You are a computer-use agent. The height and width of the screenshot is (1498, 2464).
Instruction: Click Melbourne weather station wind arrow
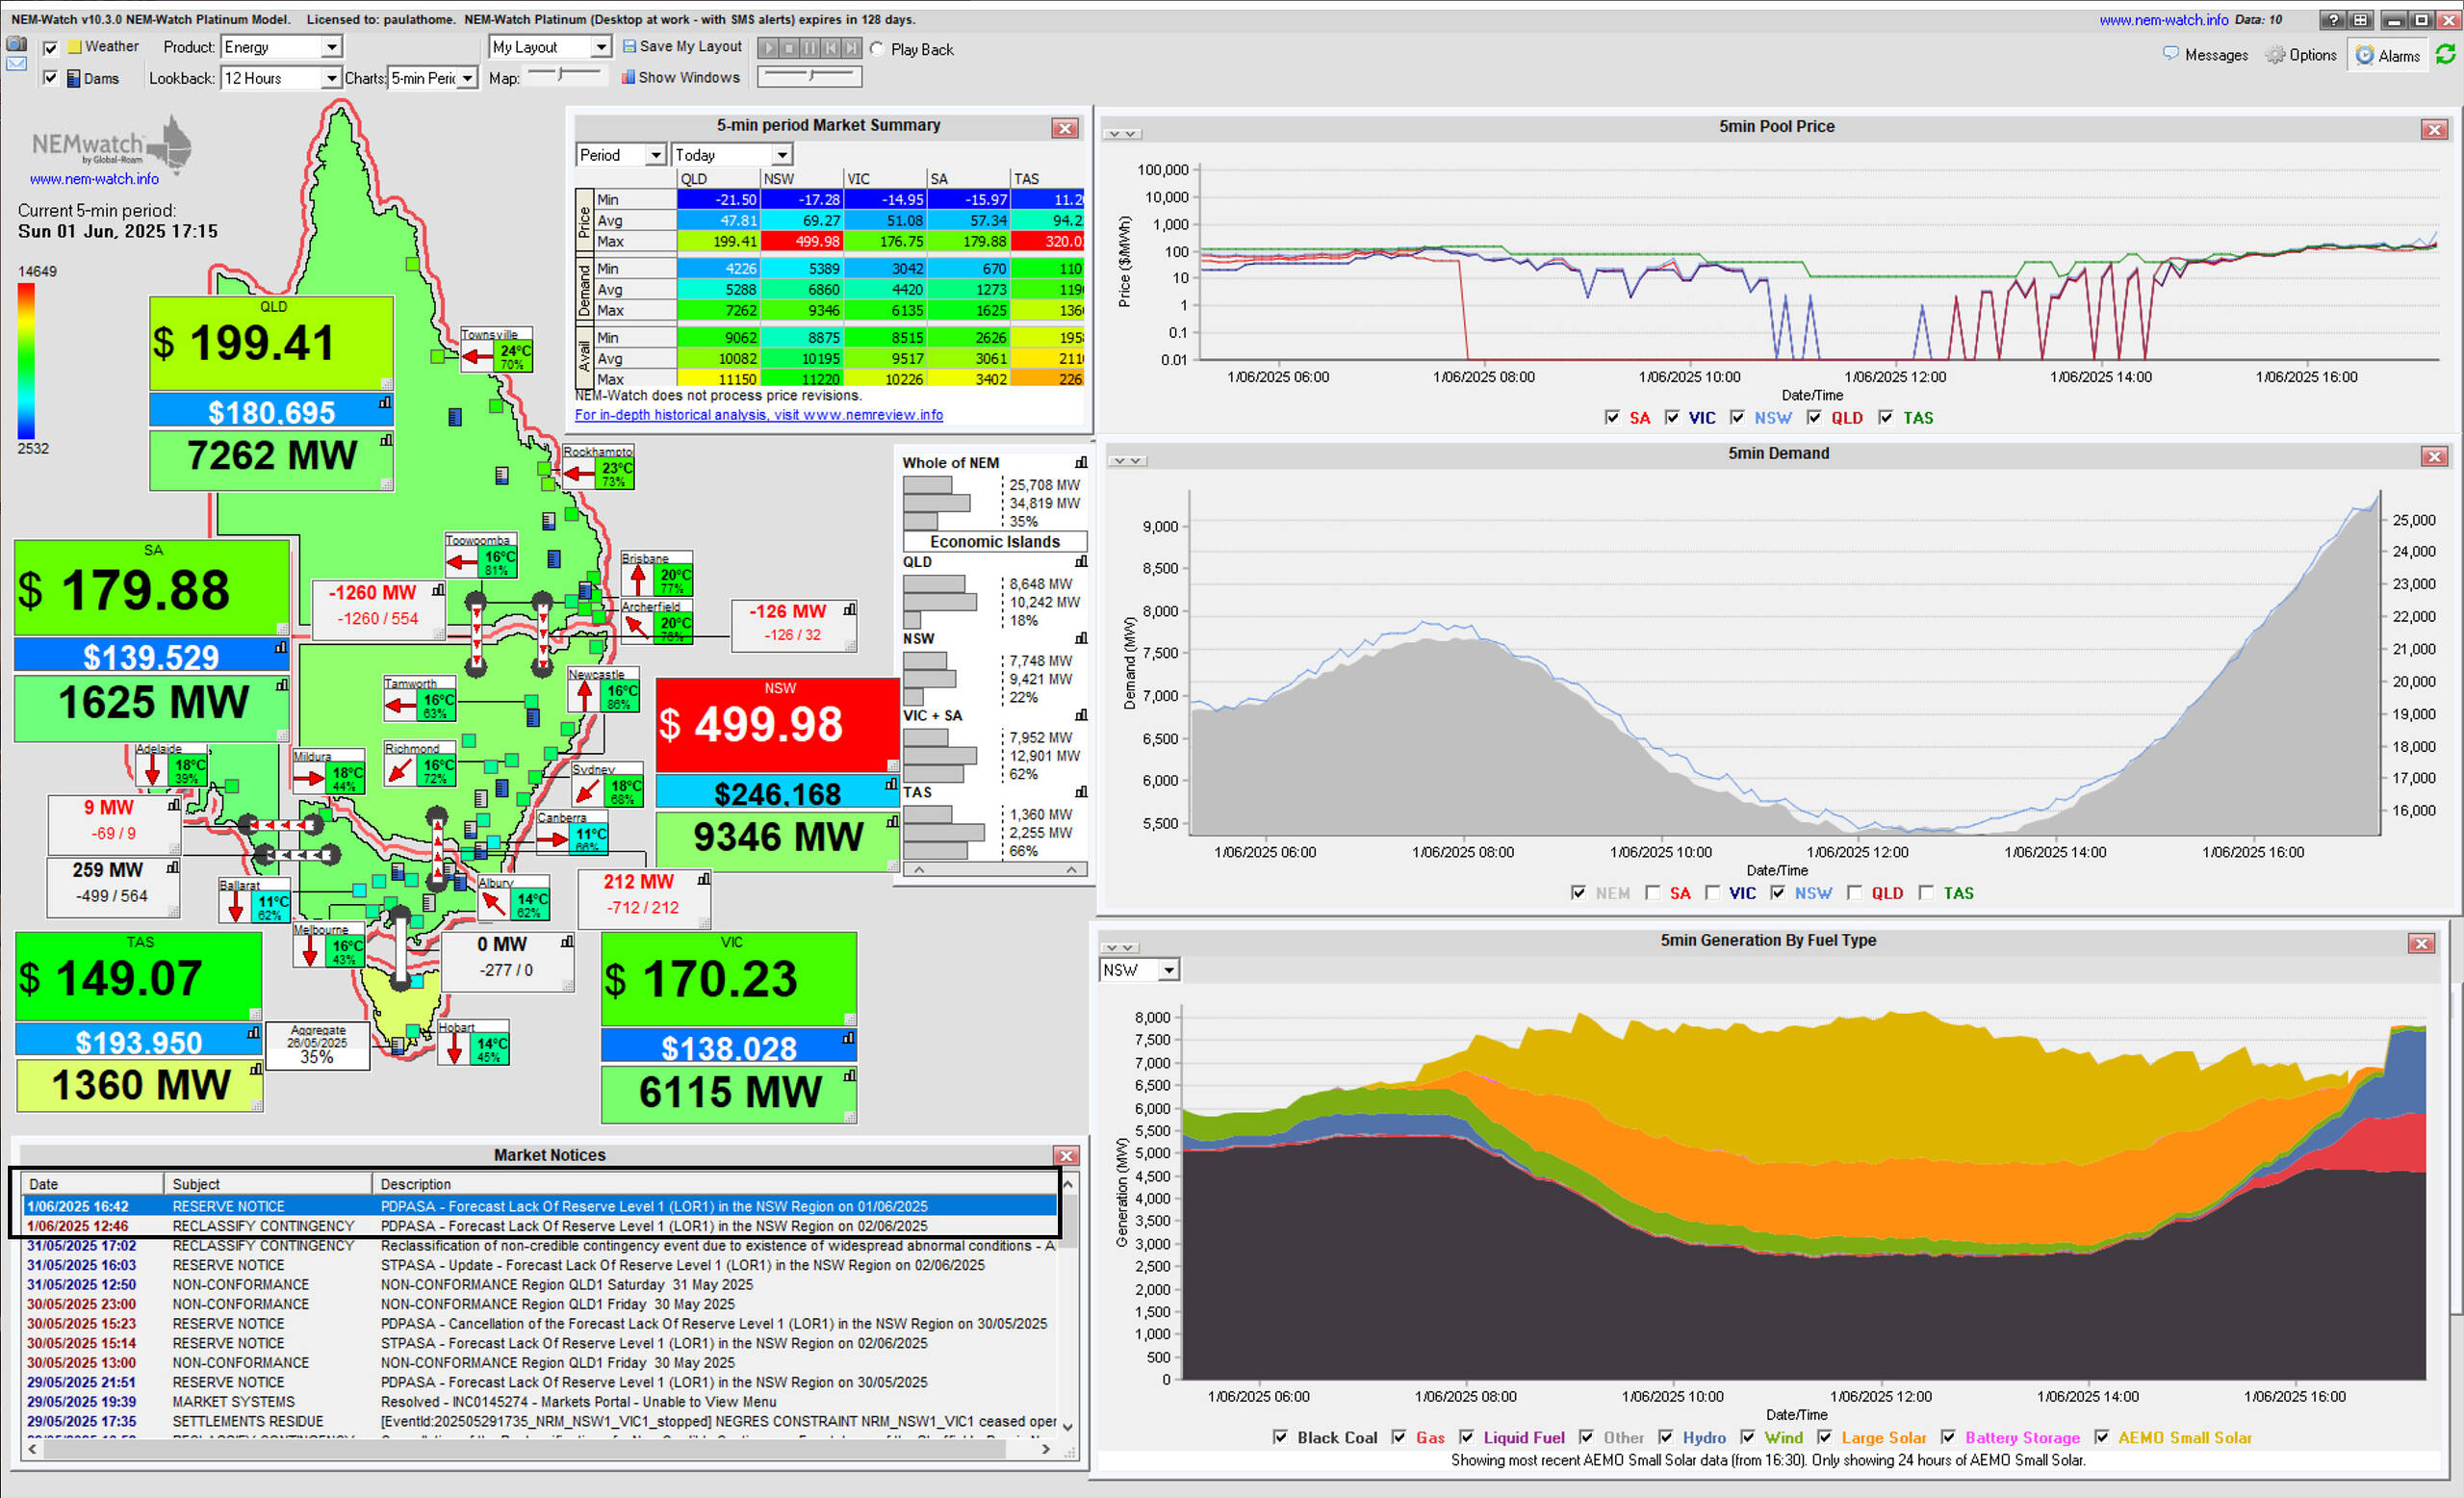310,951
